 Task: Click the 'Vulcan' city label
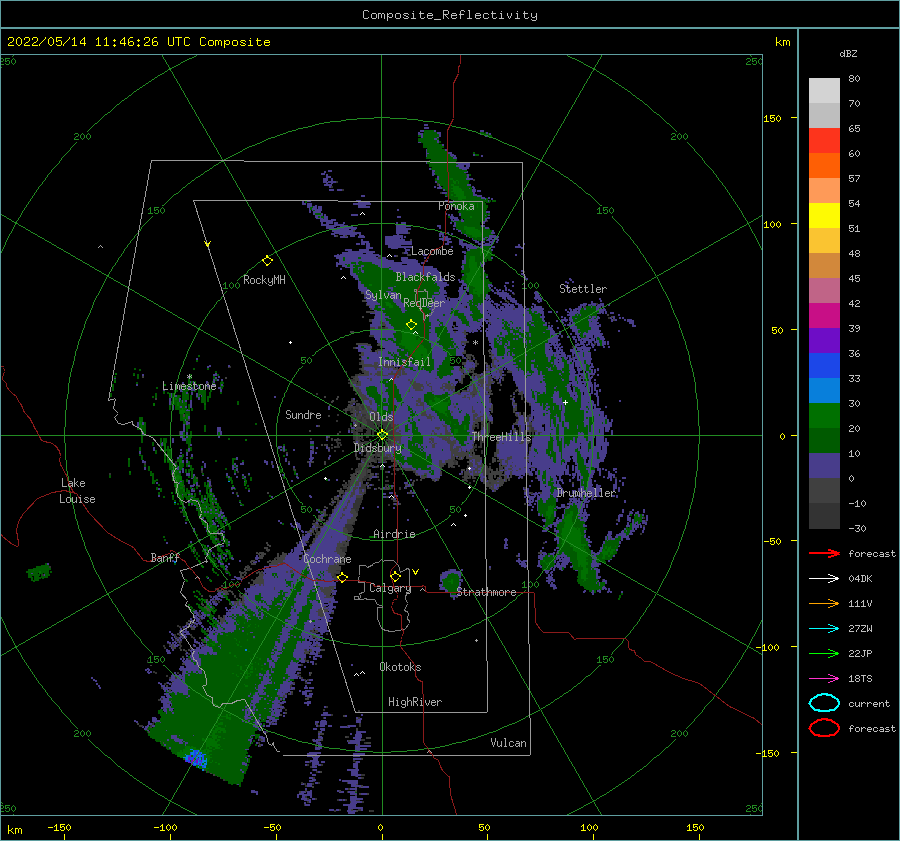point(509,743)
